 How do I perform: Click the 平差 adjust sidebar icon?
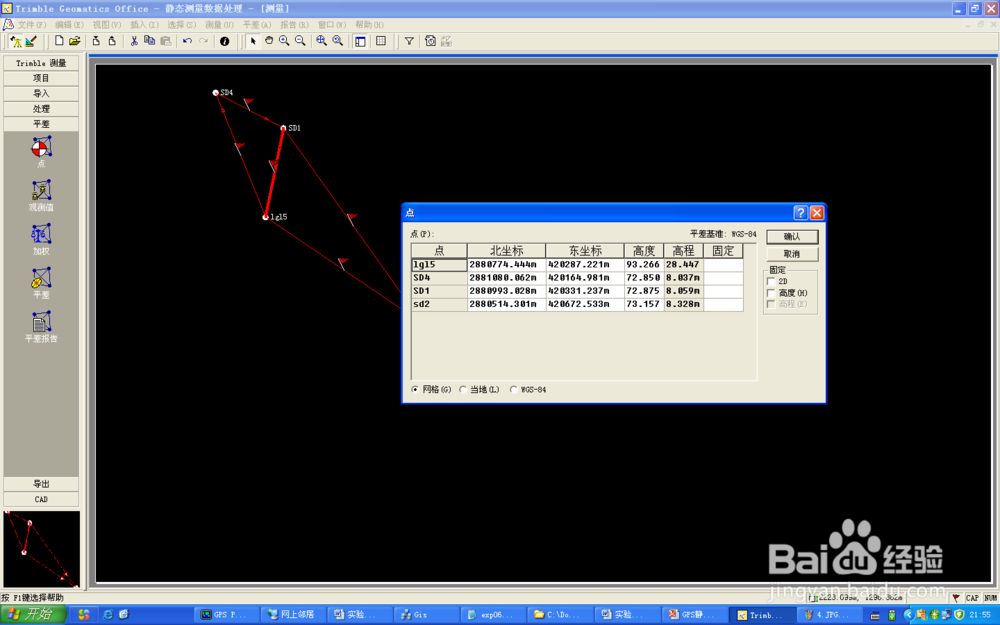click(x=41, y=283)
